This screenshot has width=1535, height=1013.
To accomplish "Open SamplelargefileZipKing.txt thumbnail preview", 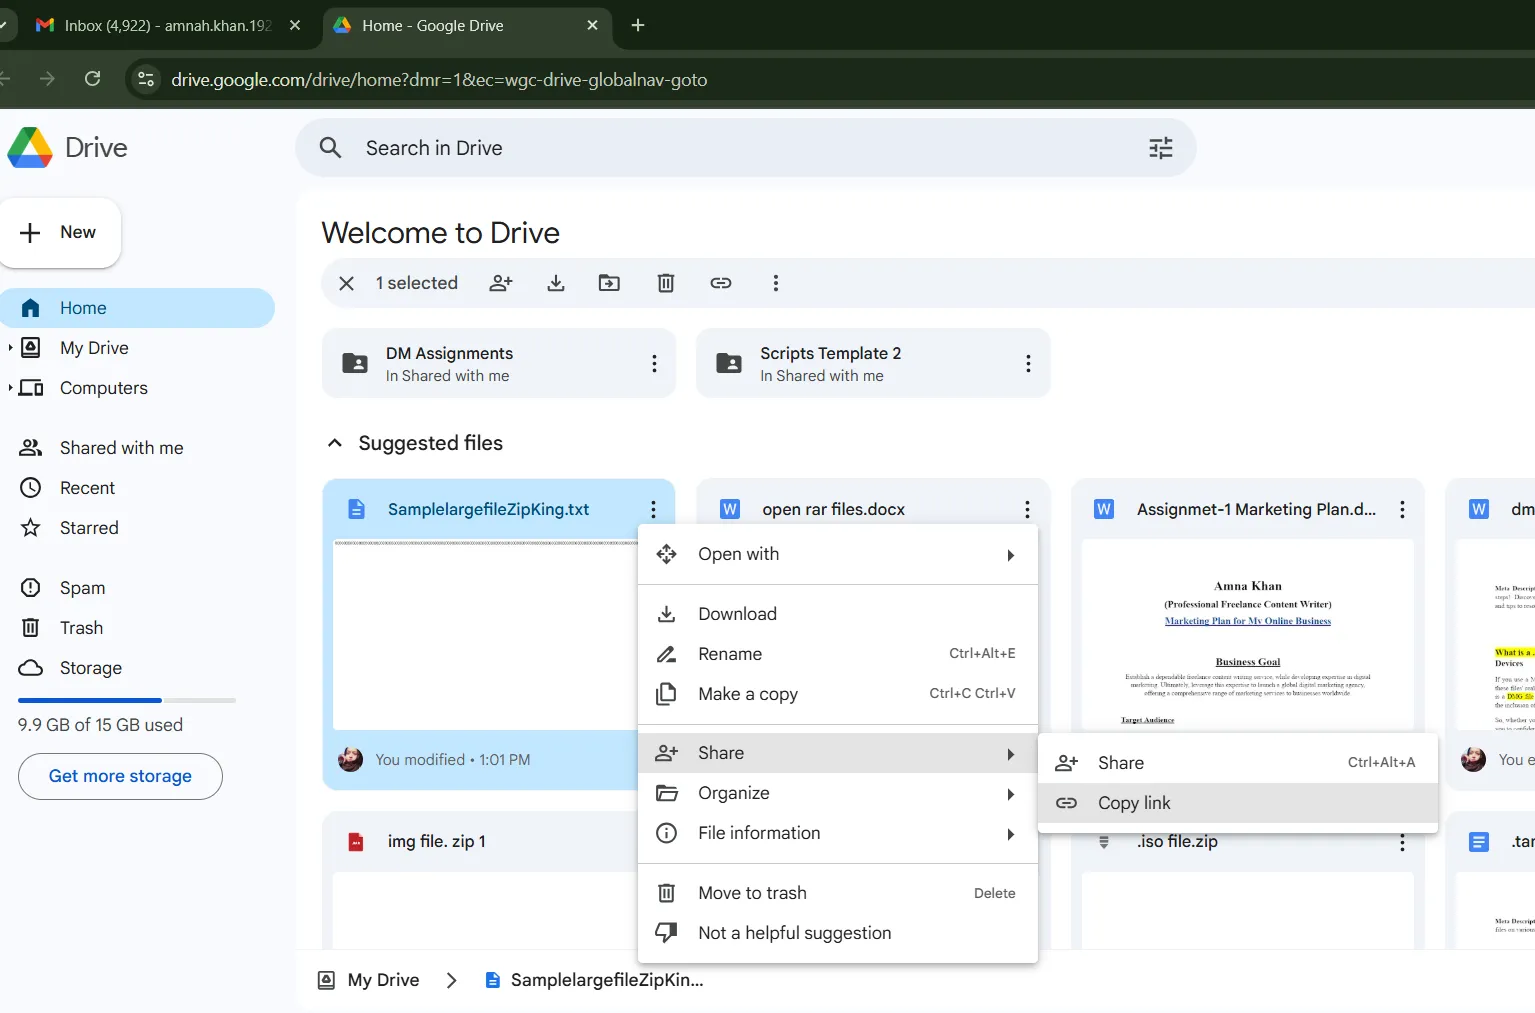I will (485, 634).
